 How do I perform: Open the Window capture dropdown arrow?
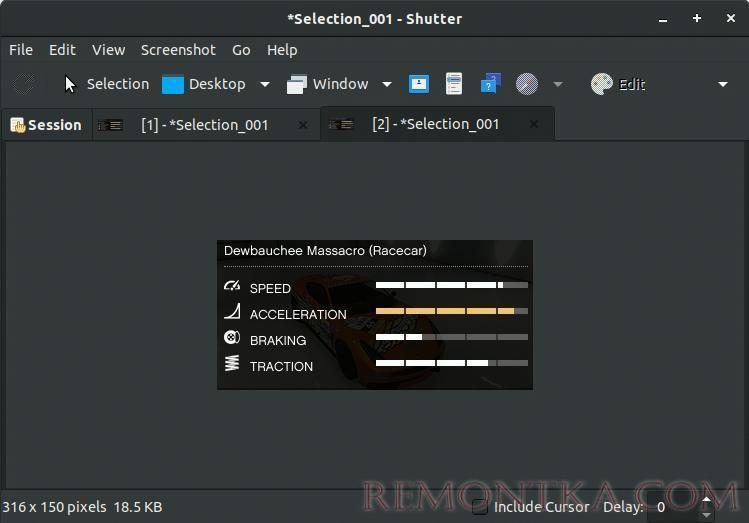[387, 85]
